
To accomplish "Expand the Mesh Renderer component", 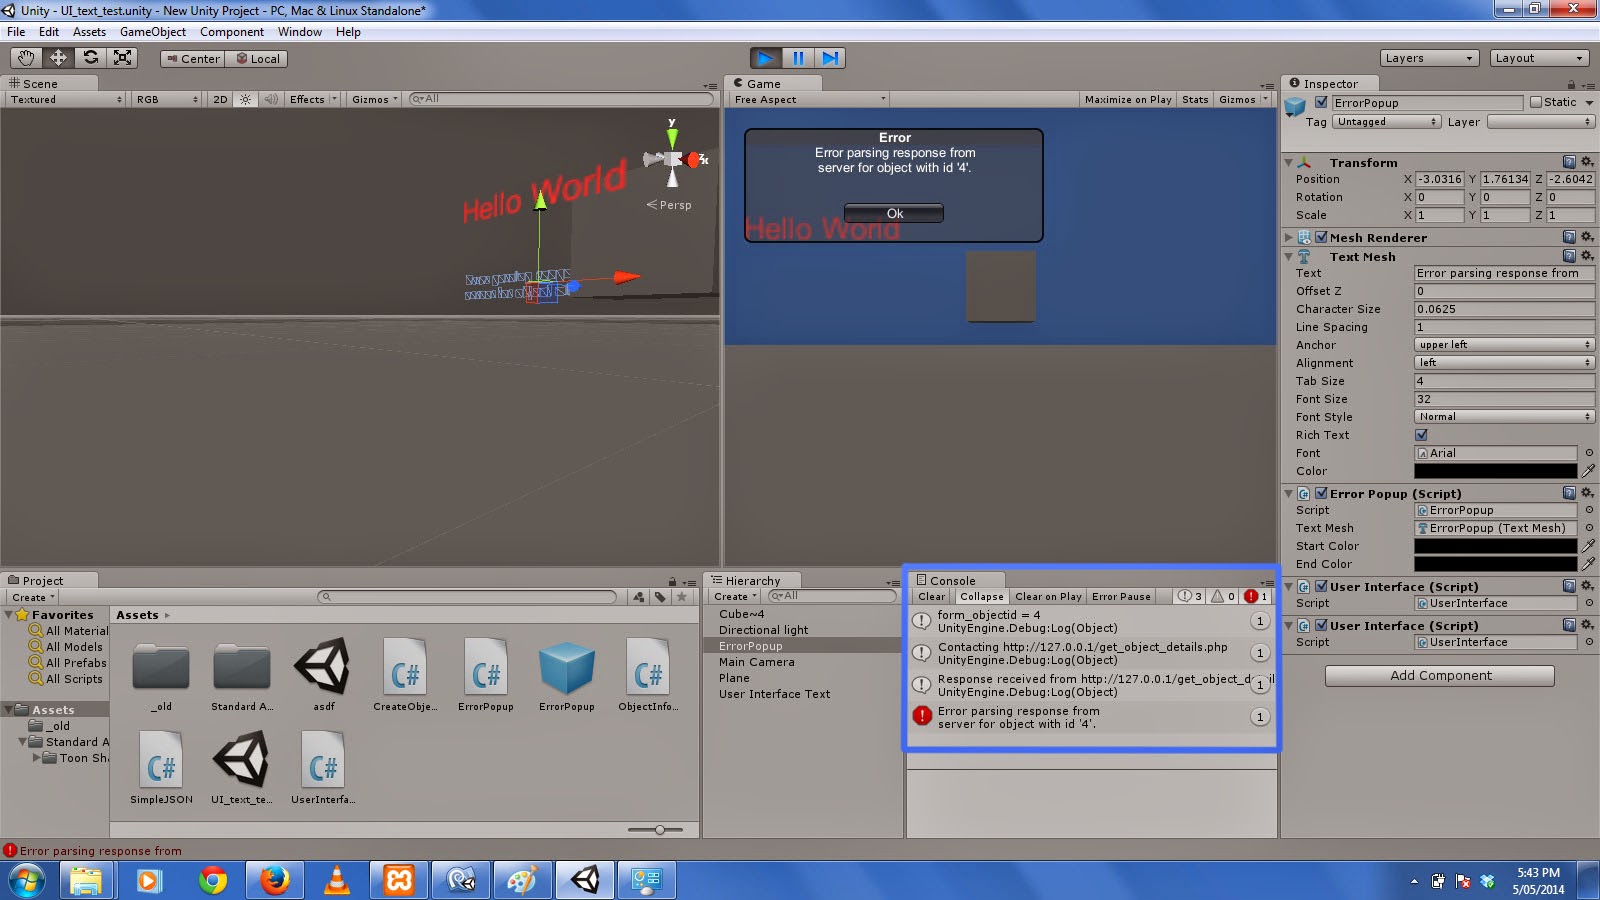I will (x=1288, y=237).
